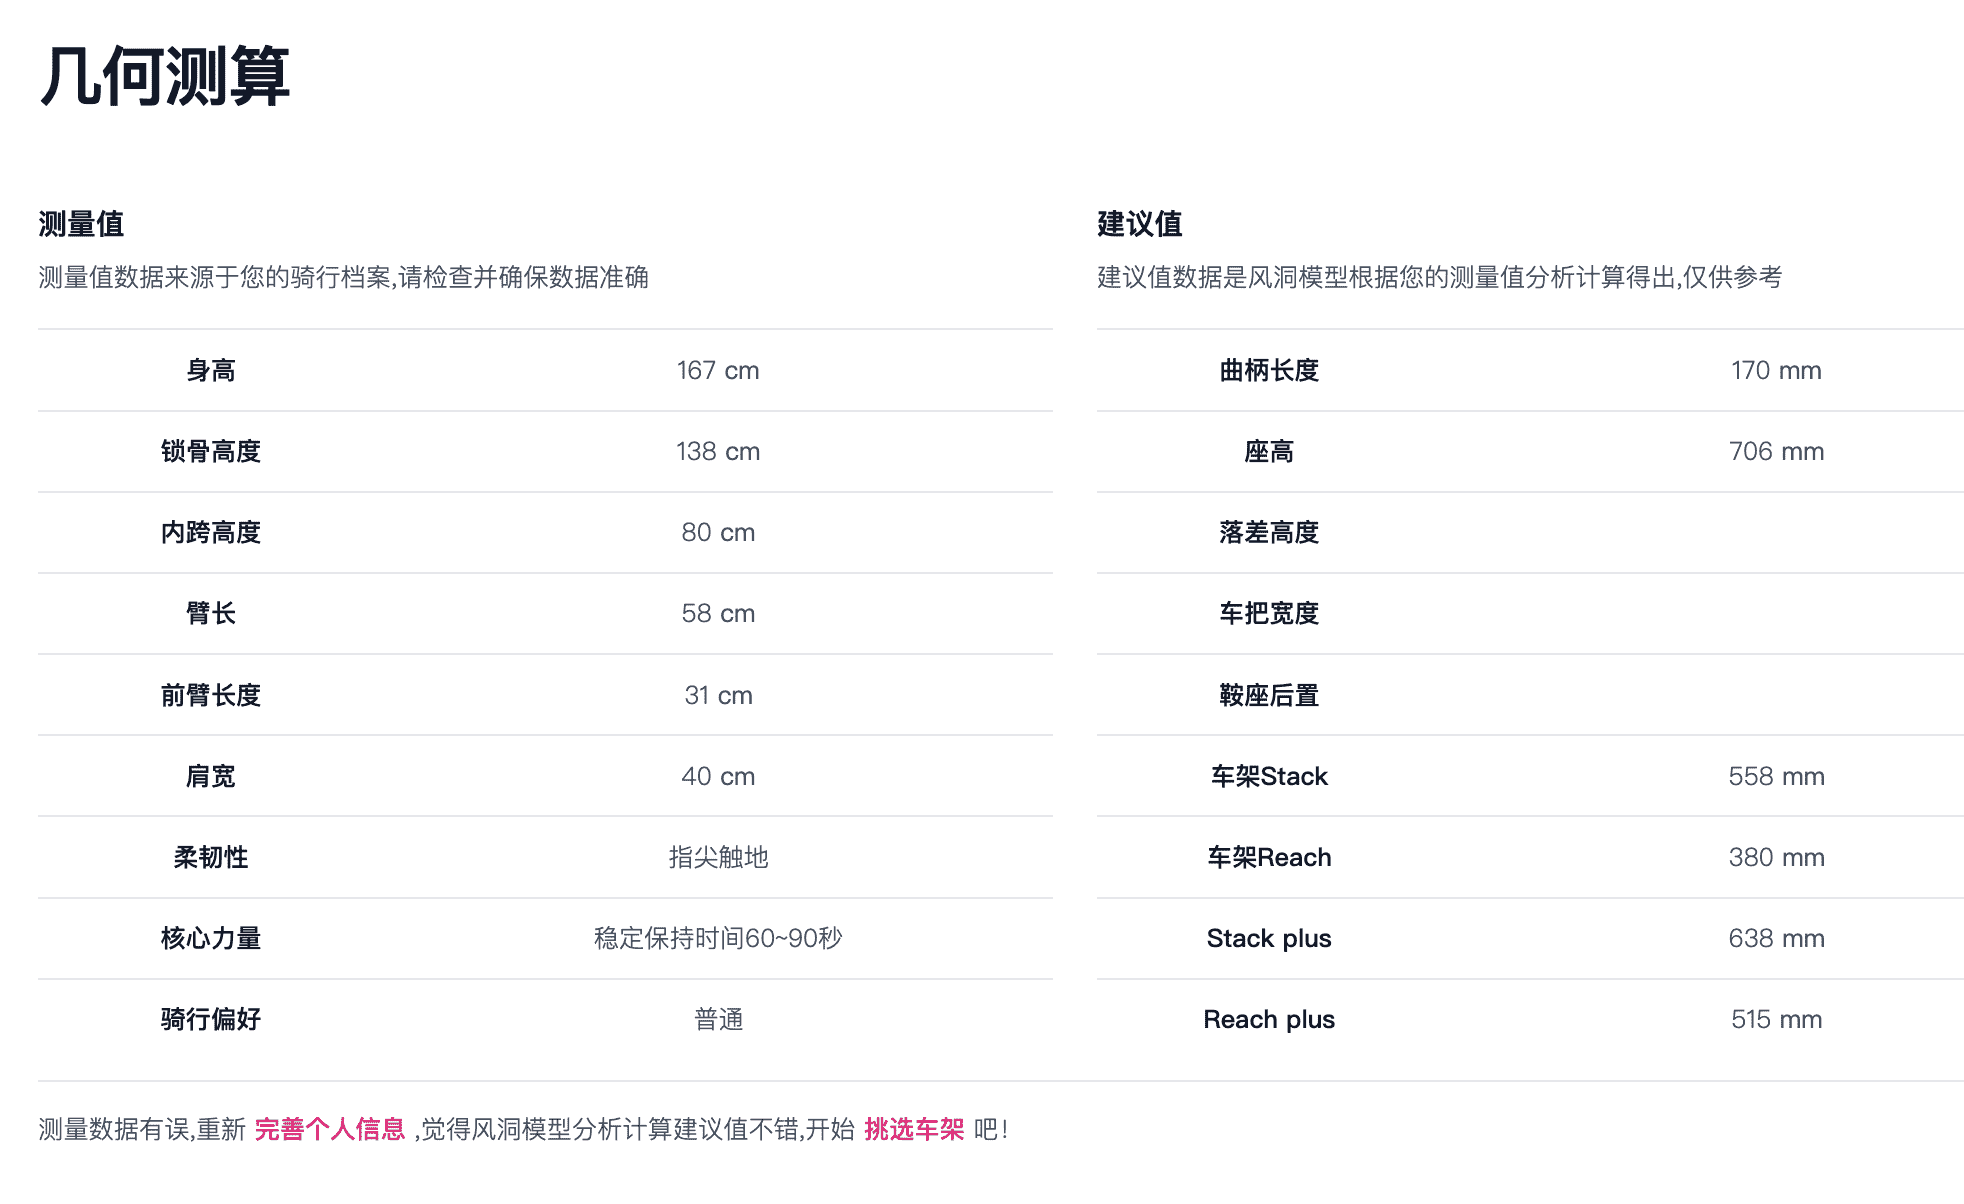Click the 80 cm inseam value
The image size is (1964, 1204).
click(717, 533)
